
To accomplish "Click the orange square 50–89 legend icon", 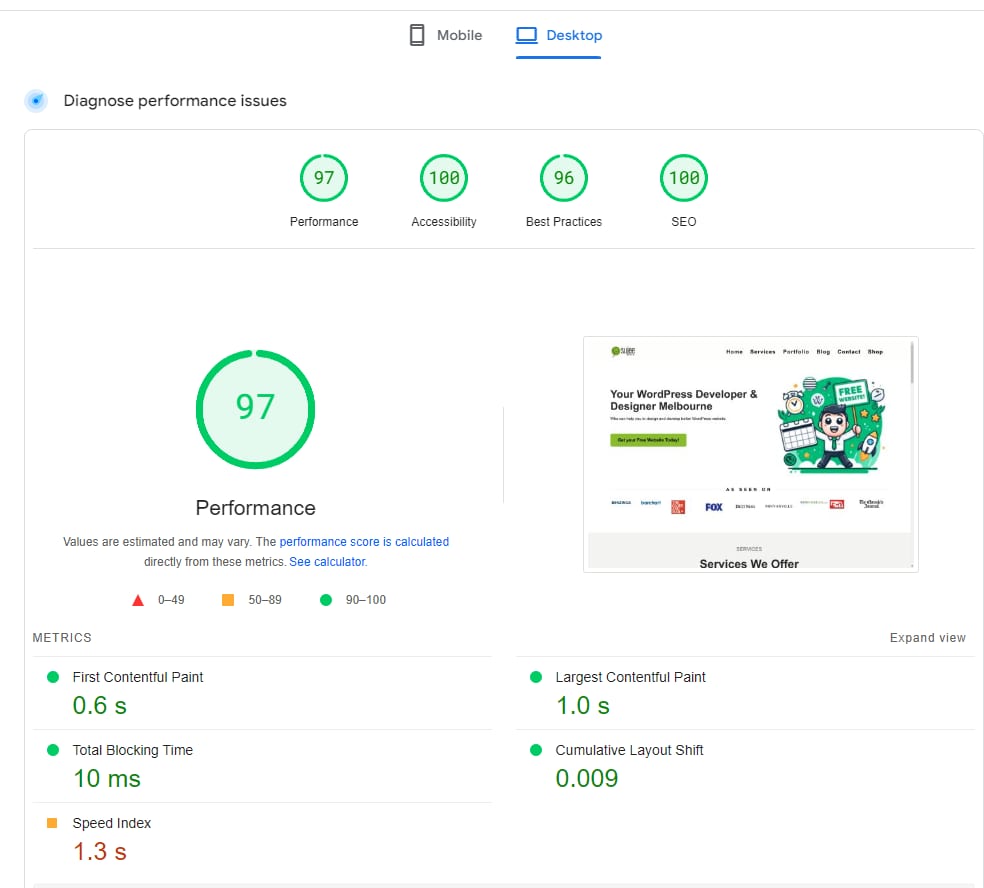I will (228, 600).
